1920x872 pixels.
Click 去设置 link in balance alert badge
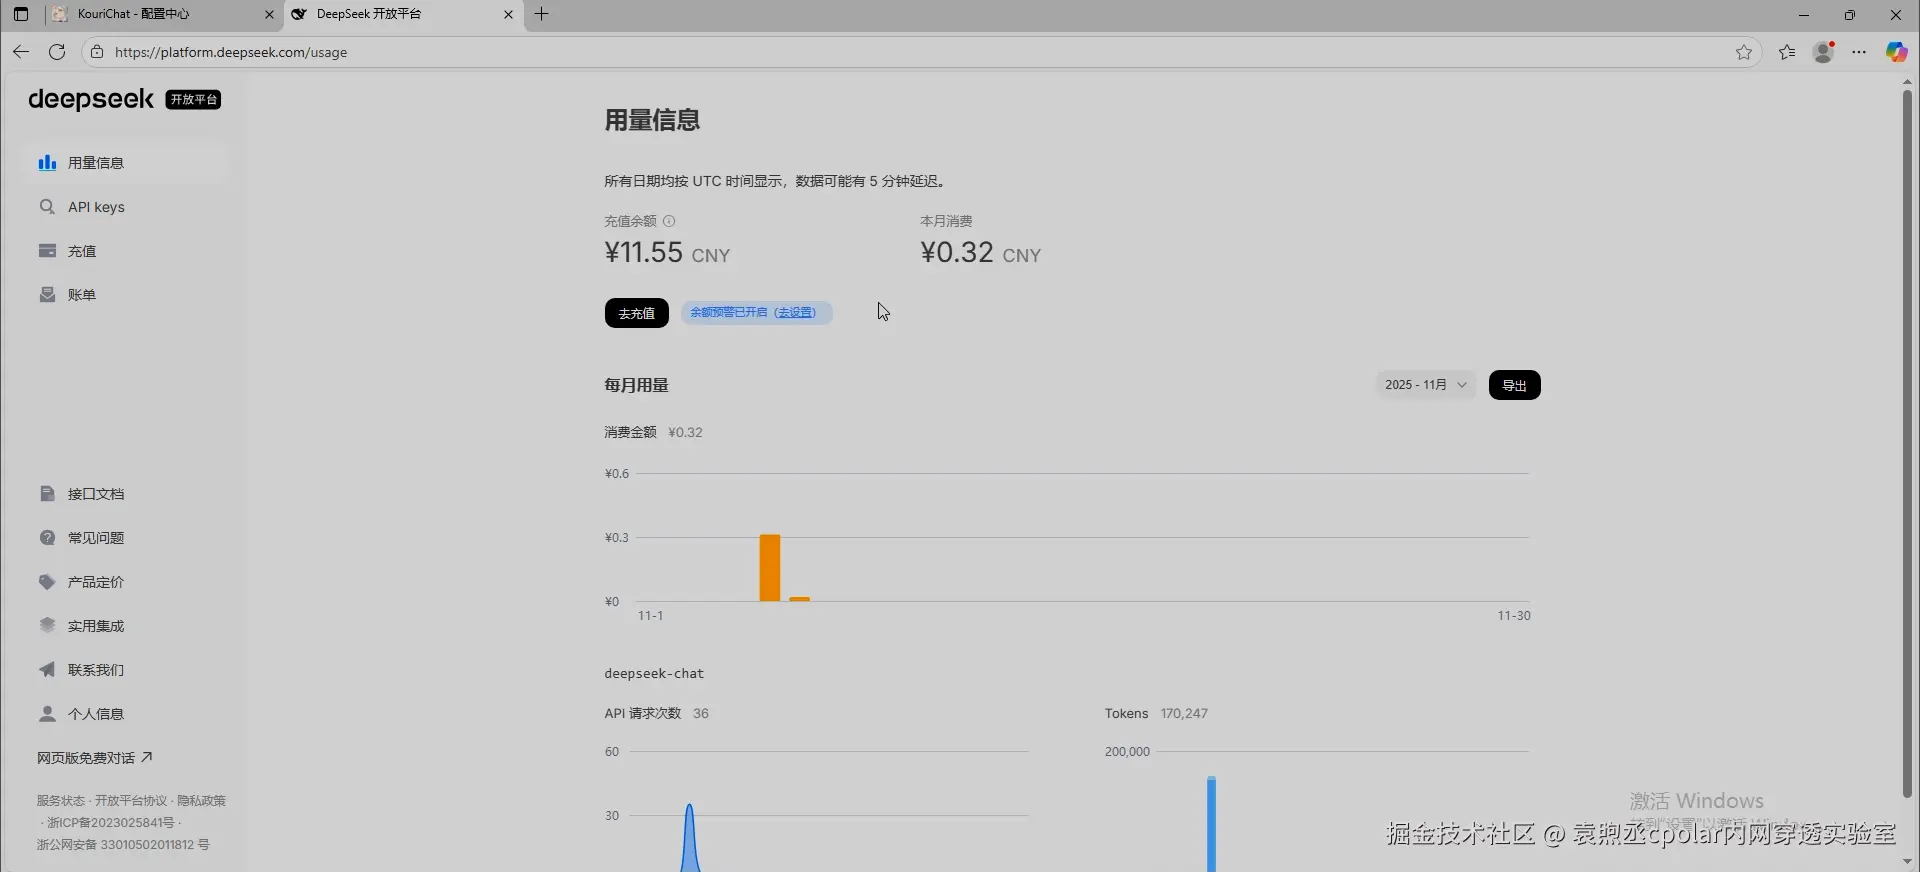coord(796,313)
